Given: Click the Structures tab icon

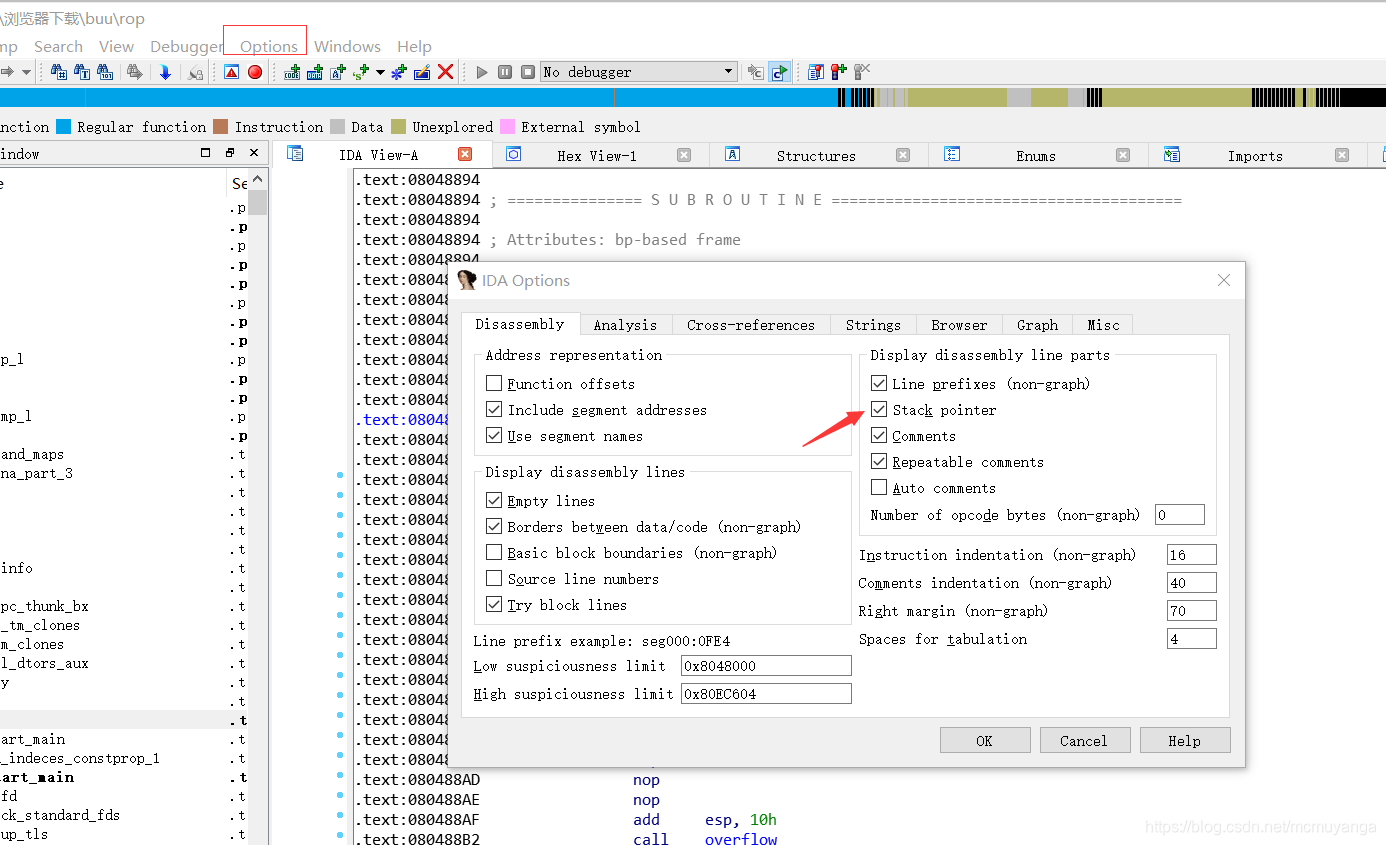Looking at the screenshot, I should pos(732,153).
